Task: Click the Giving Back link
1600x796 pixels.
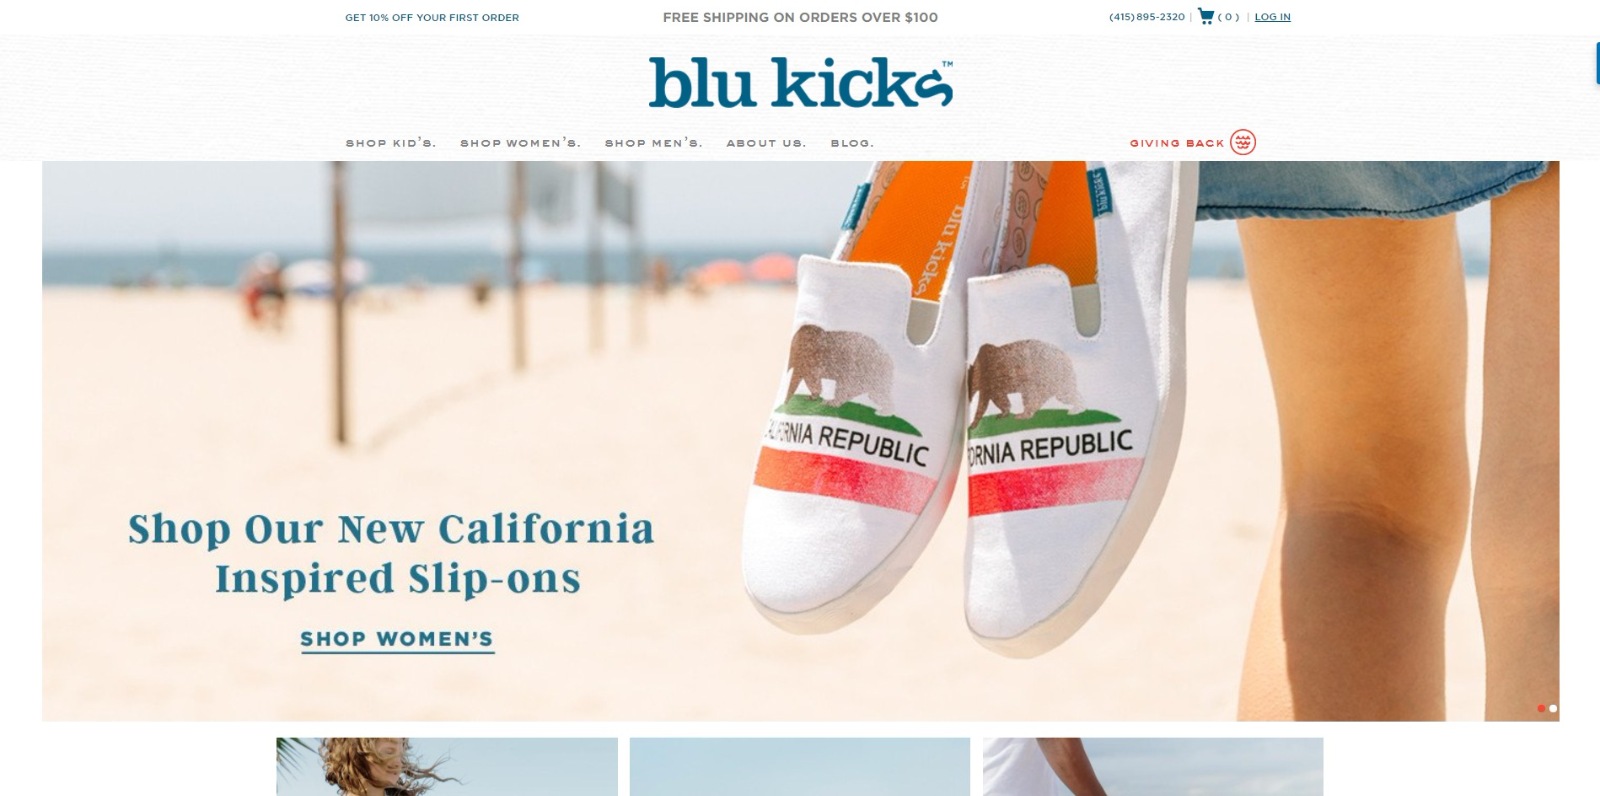Action: (x=1177, y=143)
